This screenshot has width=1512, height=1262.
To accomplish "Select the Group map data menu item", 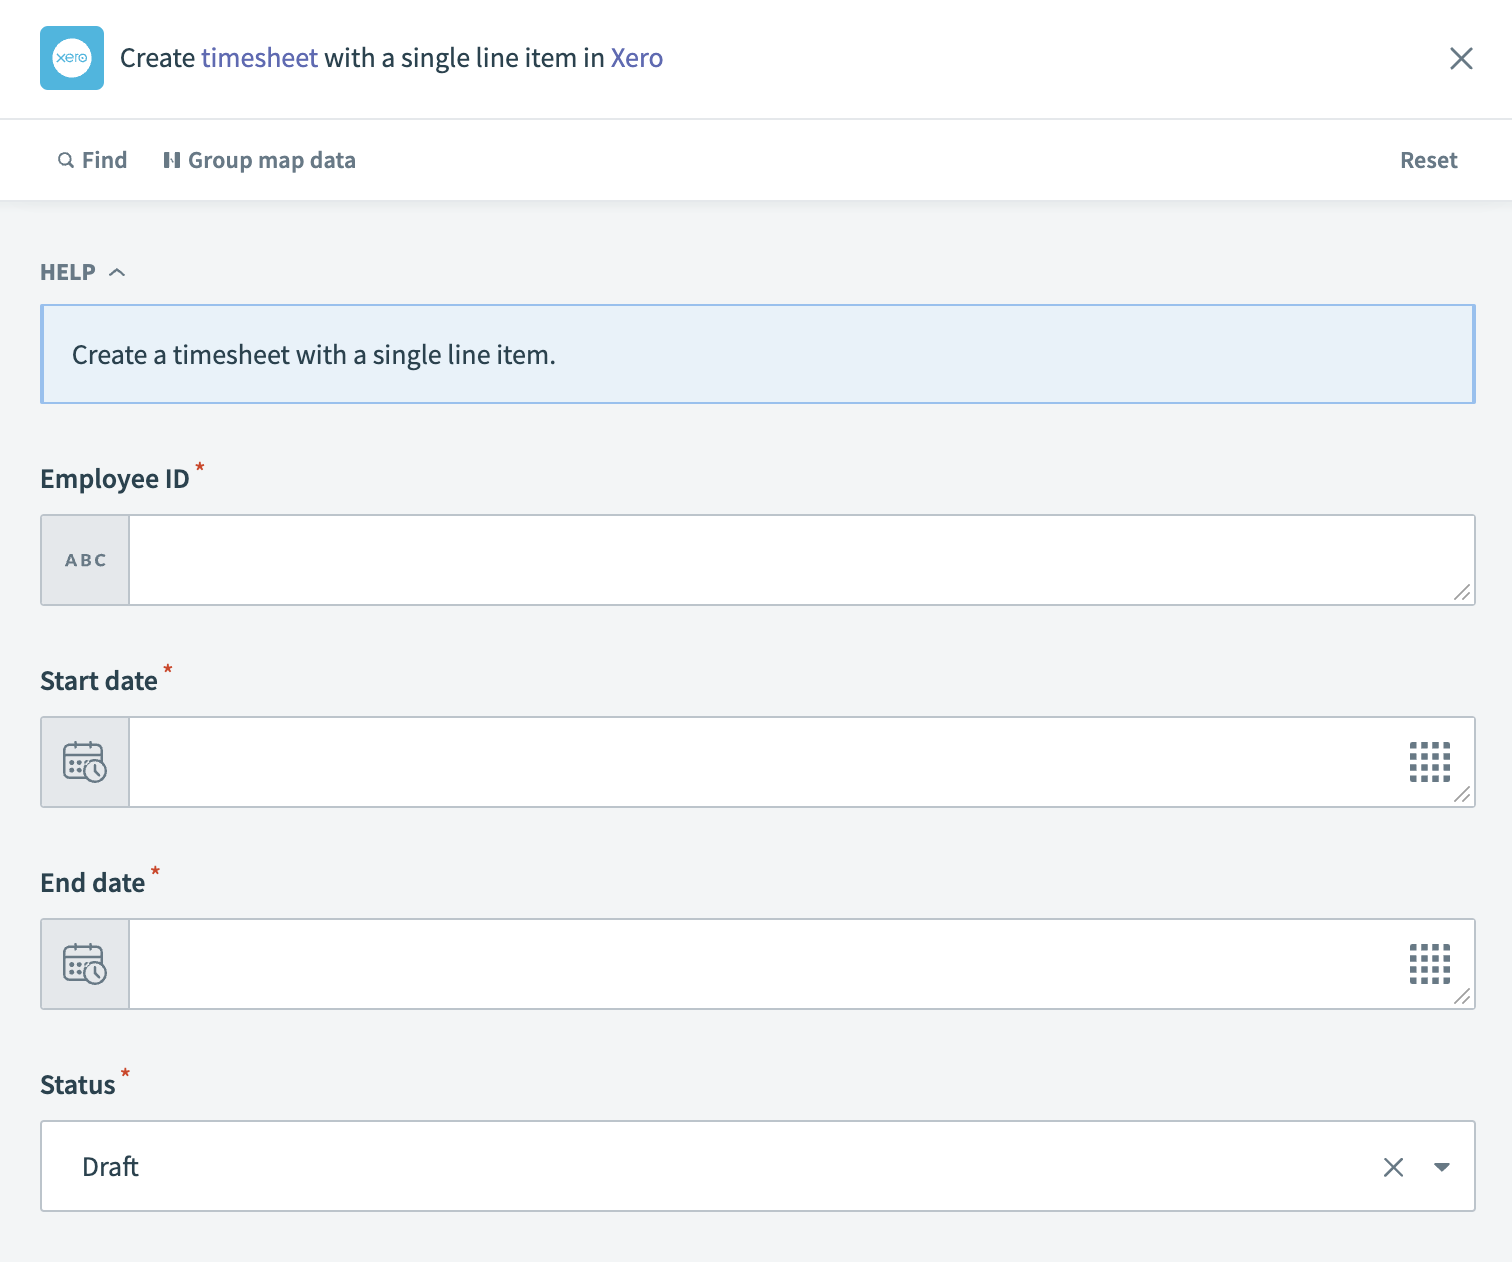I will click(x=271, y=160).
